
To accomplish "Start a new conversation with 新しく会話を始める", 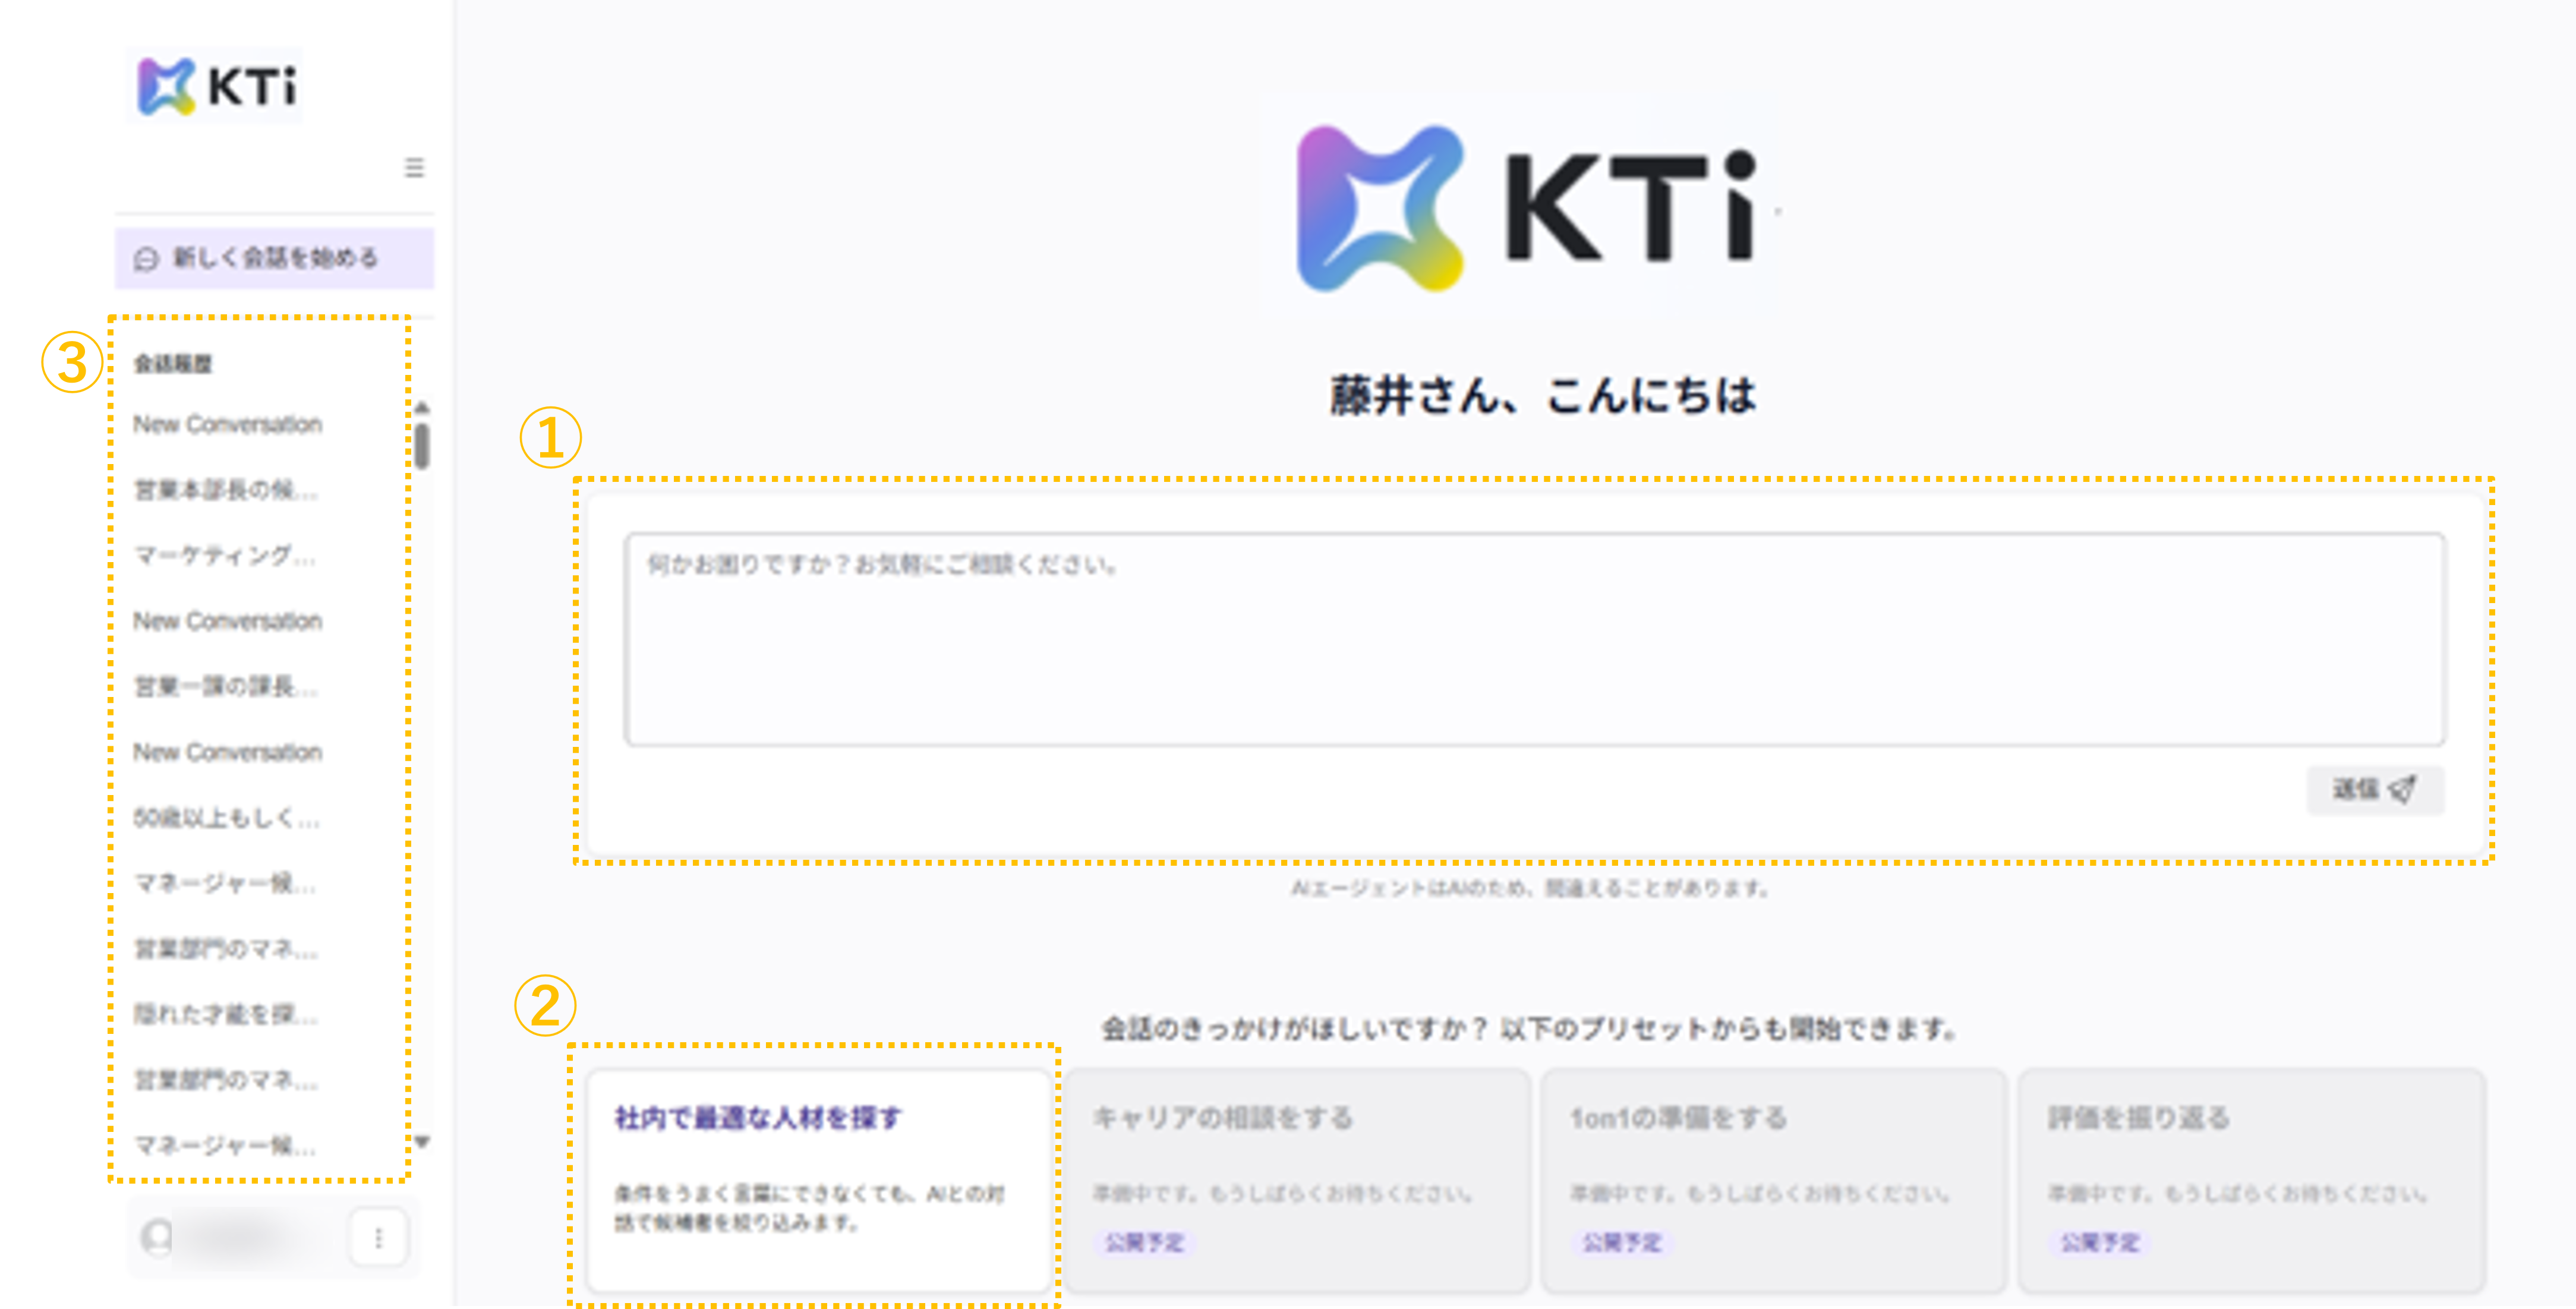I will (x=274, y=258).
